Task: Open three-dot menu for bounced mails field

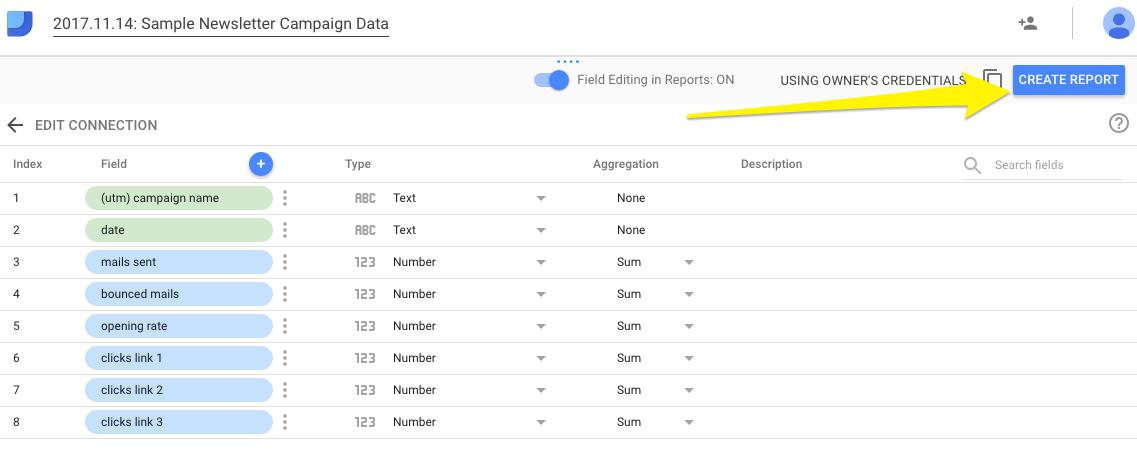Action: pos(285,294)
